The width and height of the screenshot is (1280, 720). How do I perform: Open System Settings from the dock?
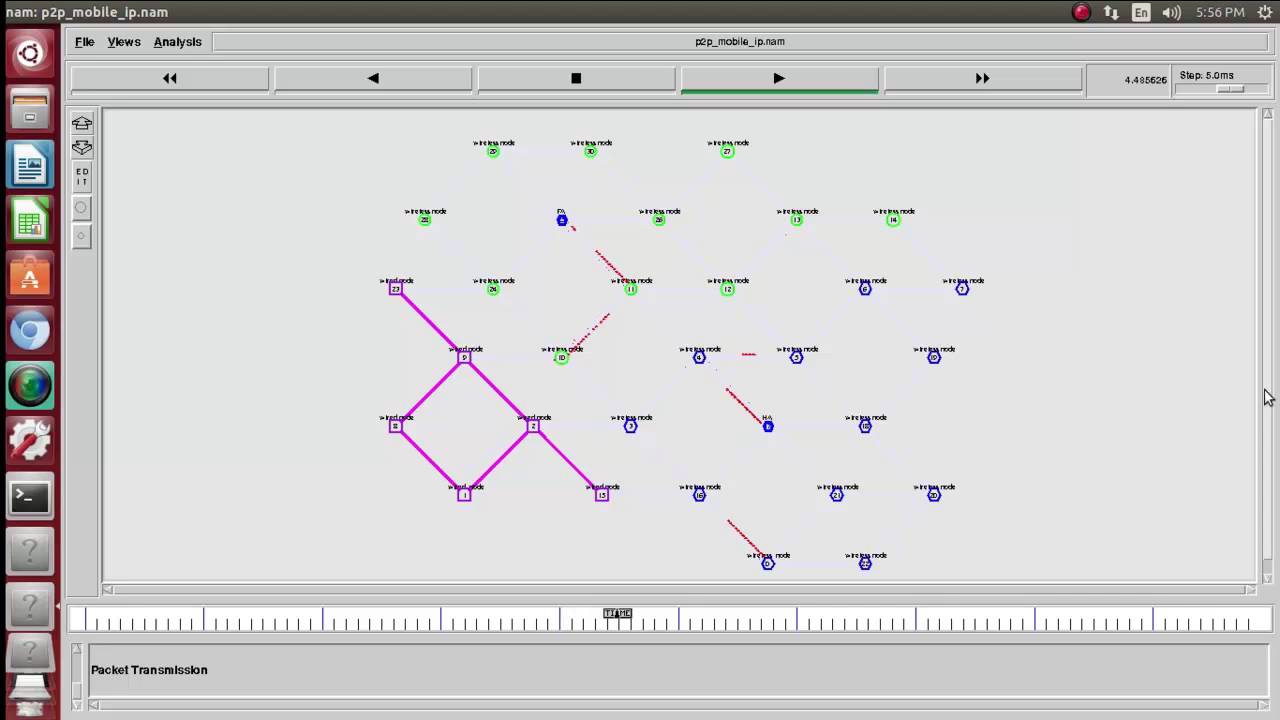30,441
